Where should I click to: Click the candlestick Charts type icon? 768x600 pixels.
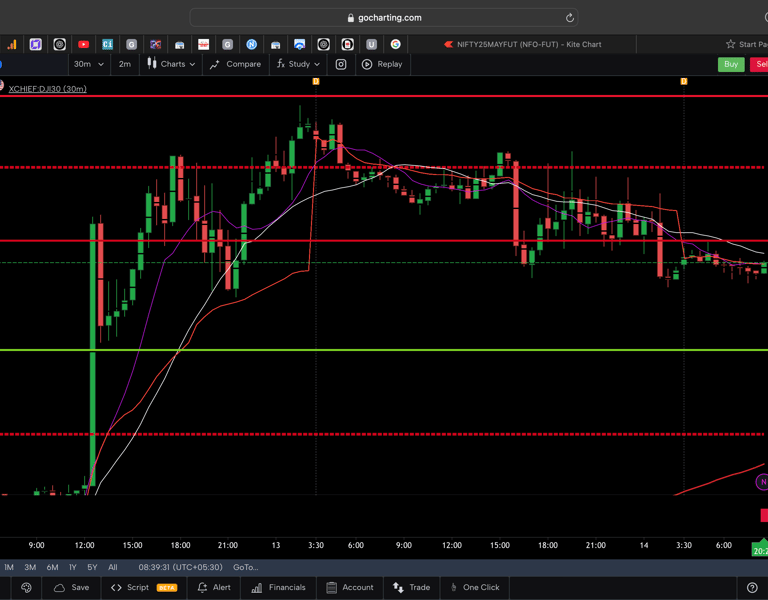152,64
